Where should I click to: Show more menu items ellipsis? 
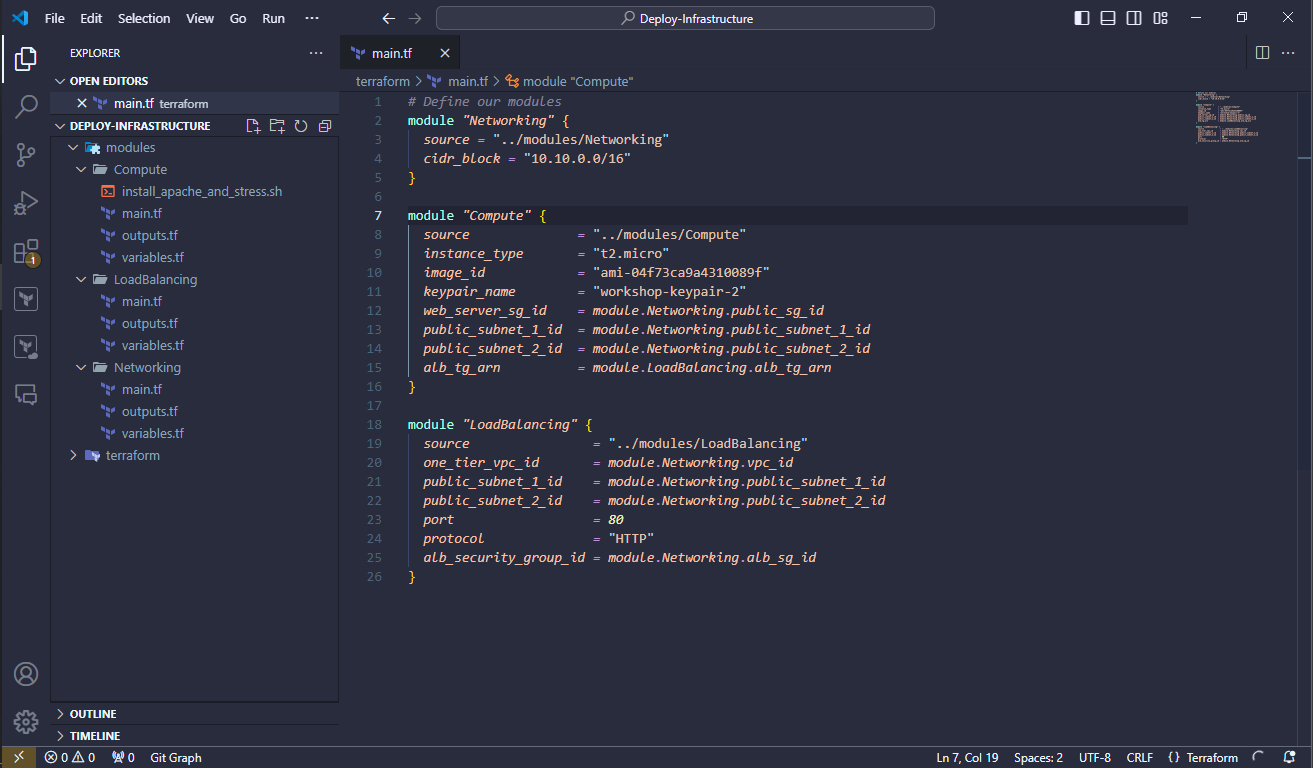[312, 18]
